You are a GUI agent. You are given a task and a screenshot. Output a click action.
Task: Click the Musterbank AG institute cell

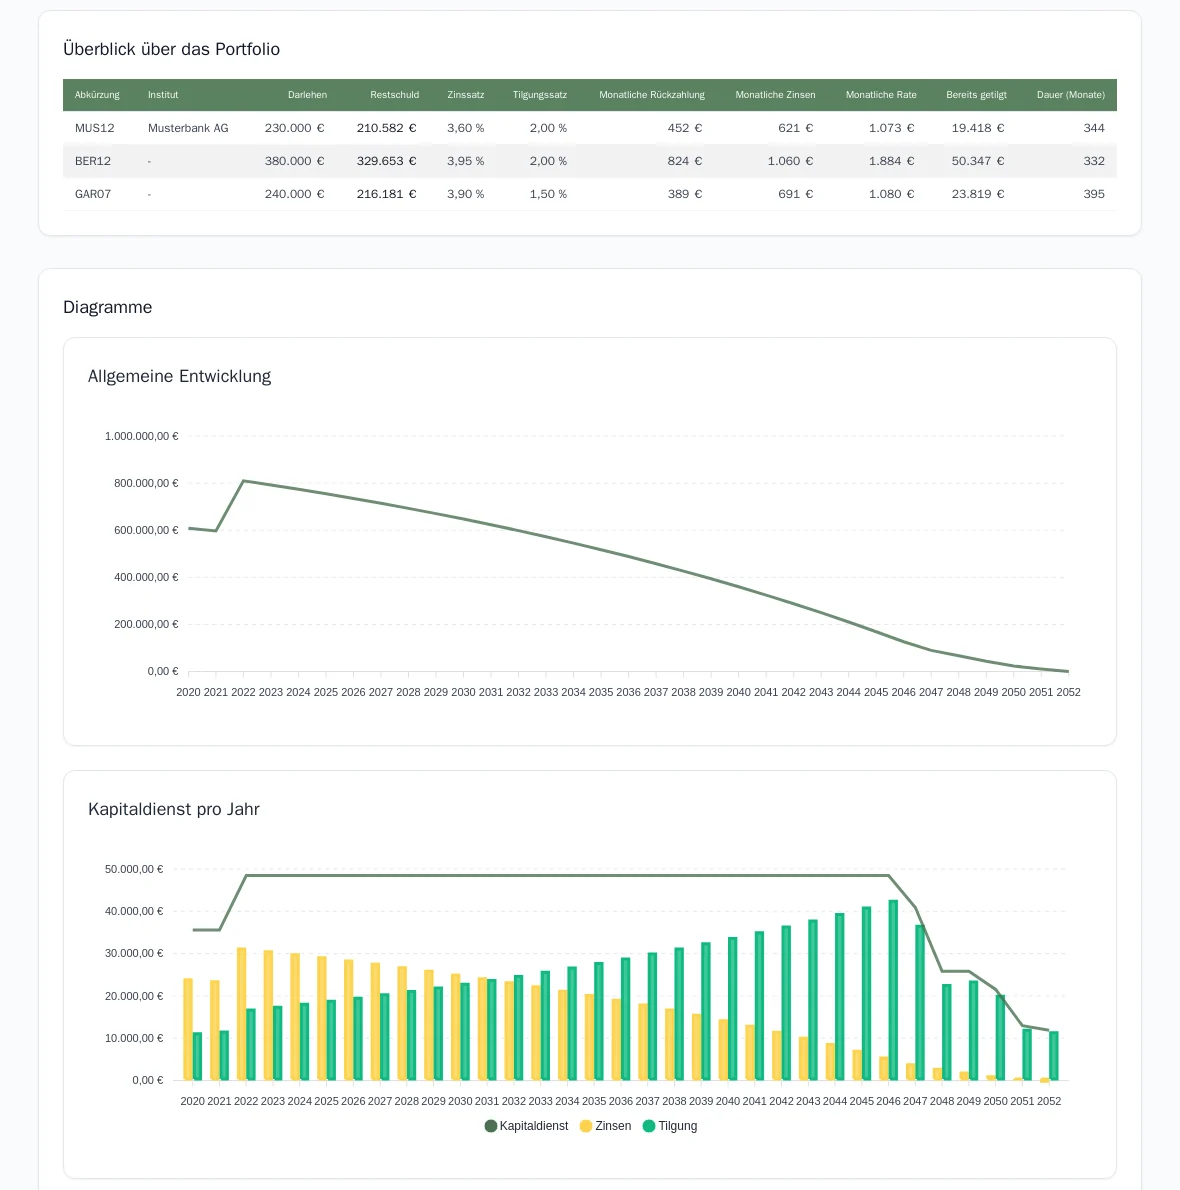click(188, 128)
